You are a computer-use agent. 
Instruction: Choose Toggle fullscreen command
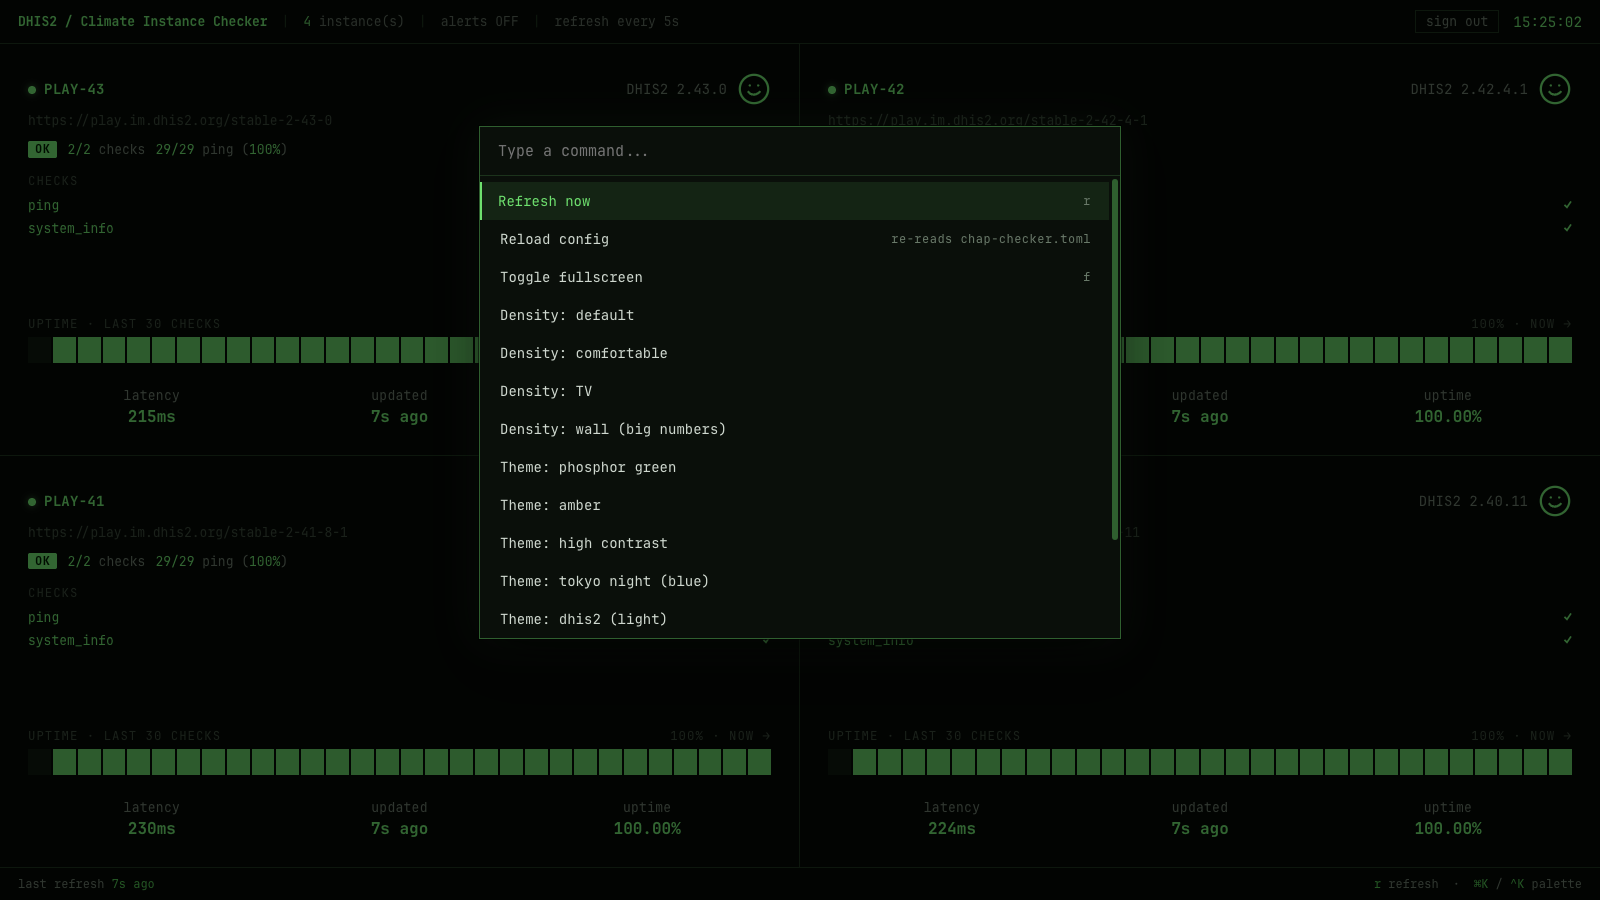[795, 277]
